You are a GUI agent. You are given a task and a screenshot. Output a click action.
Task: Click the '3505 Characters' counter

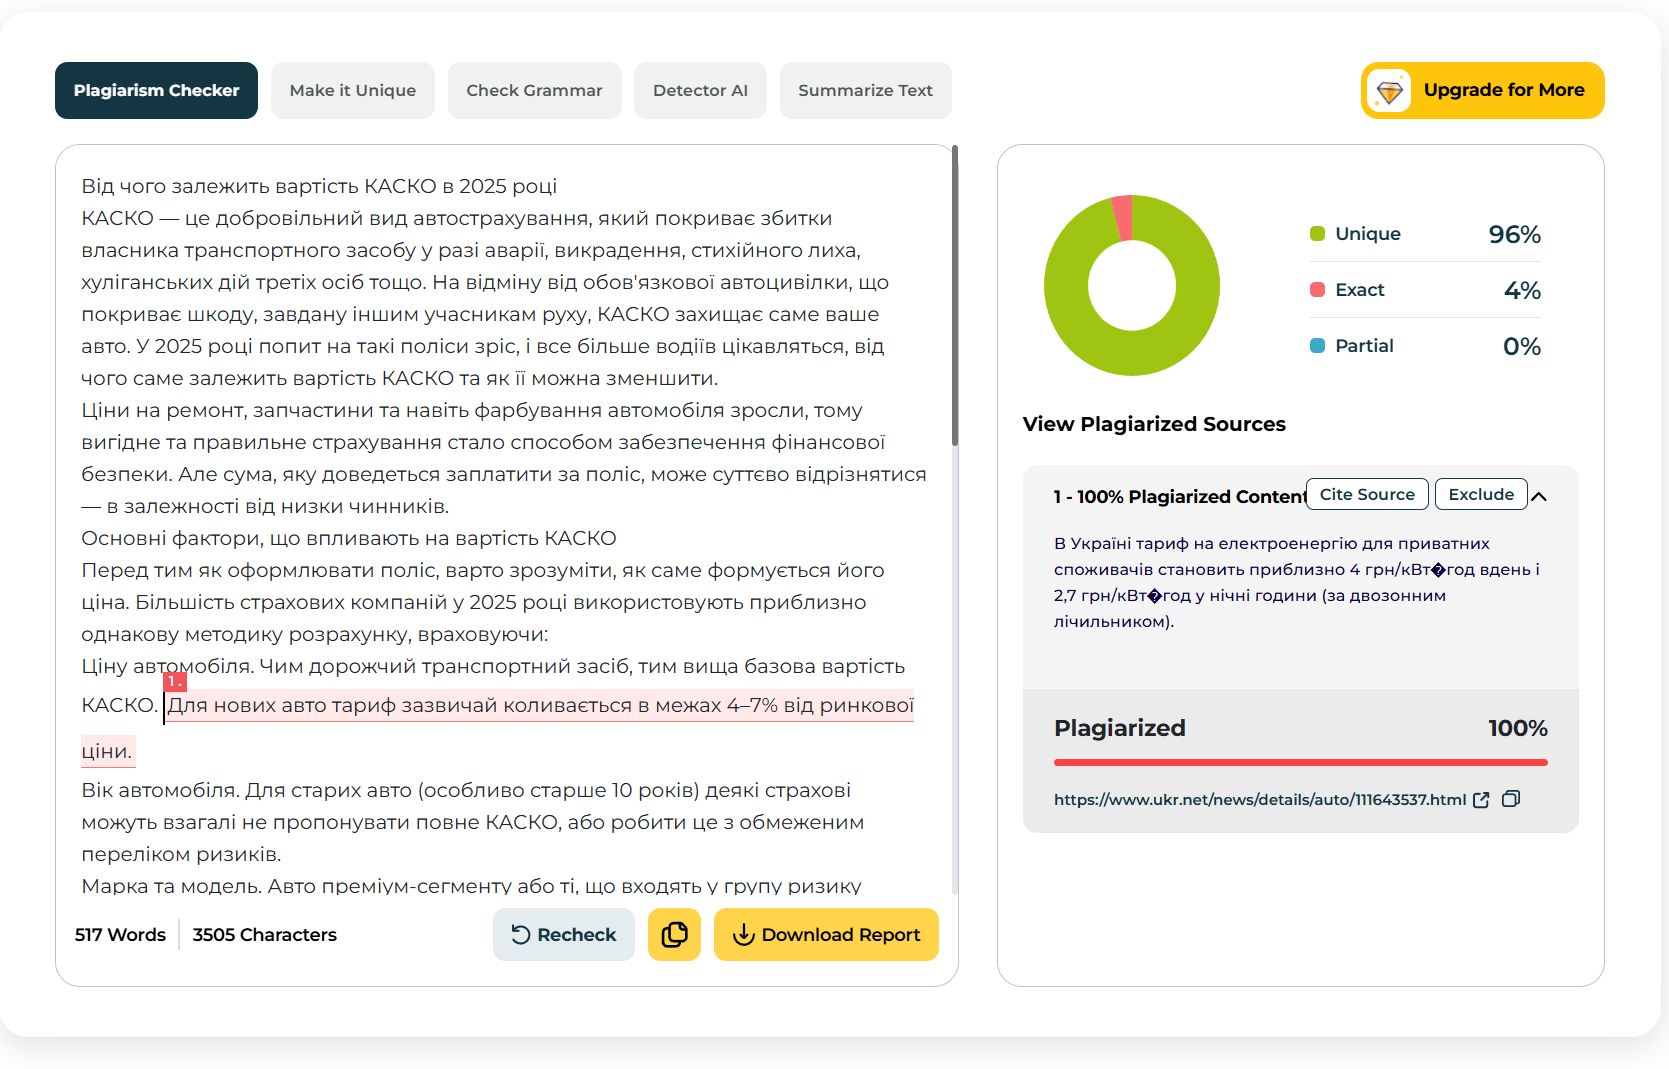coord(264,934)
